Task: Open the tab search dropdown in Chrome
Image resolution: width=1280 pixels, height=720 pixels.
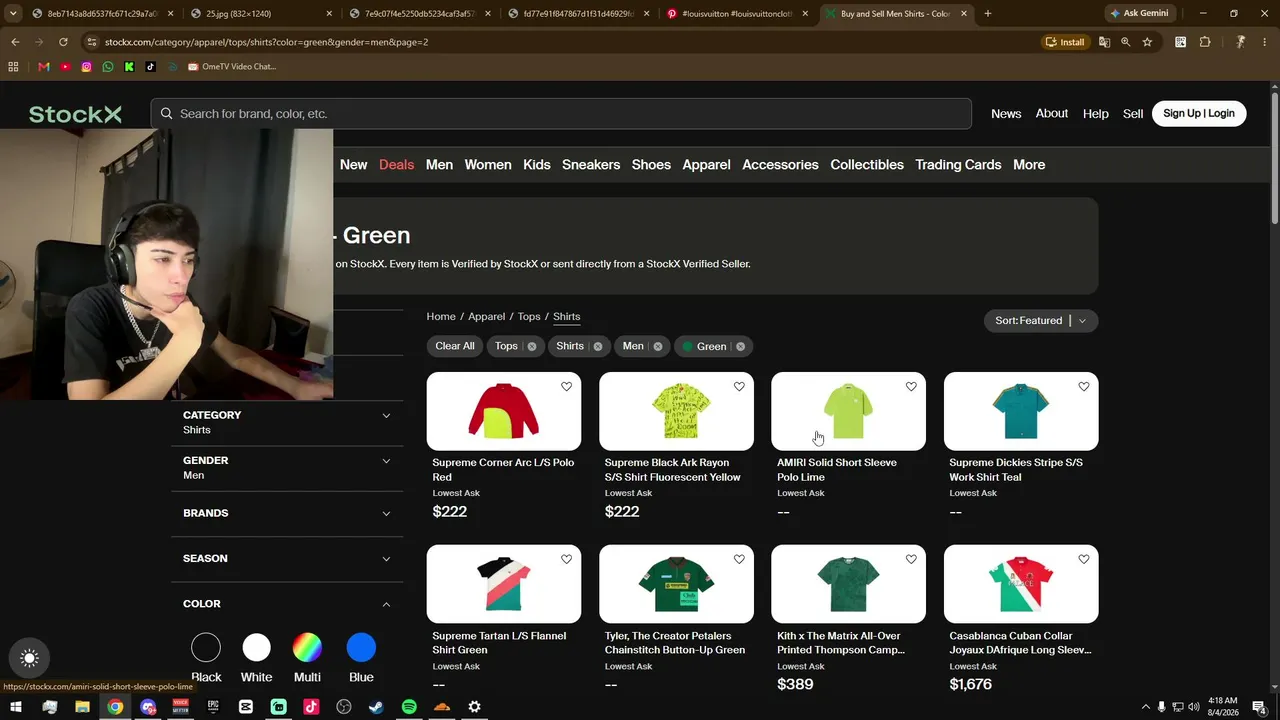Action: [13, 14]
